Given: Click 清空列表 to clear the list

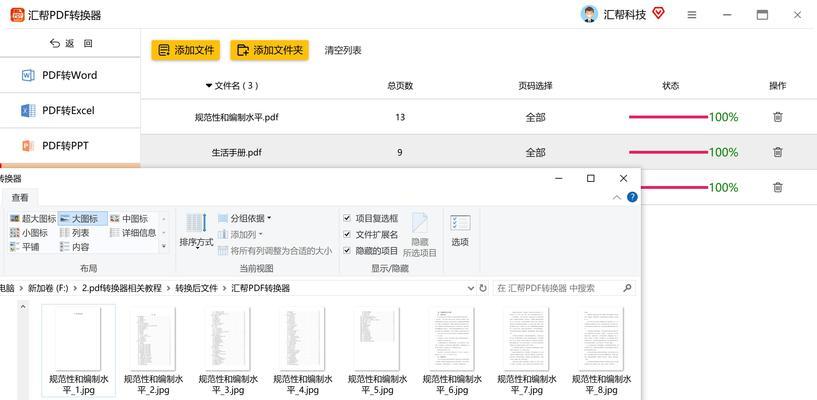Looking at the screenshot, I should click(x=343, y=51).
